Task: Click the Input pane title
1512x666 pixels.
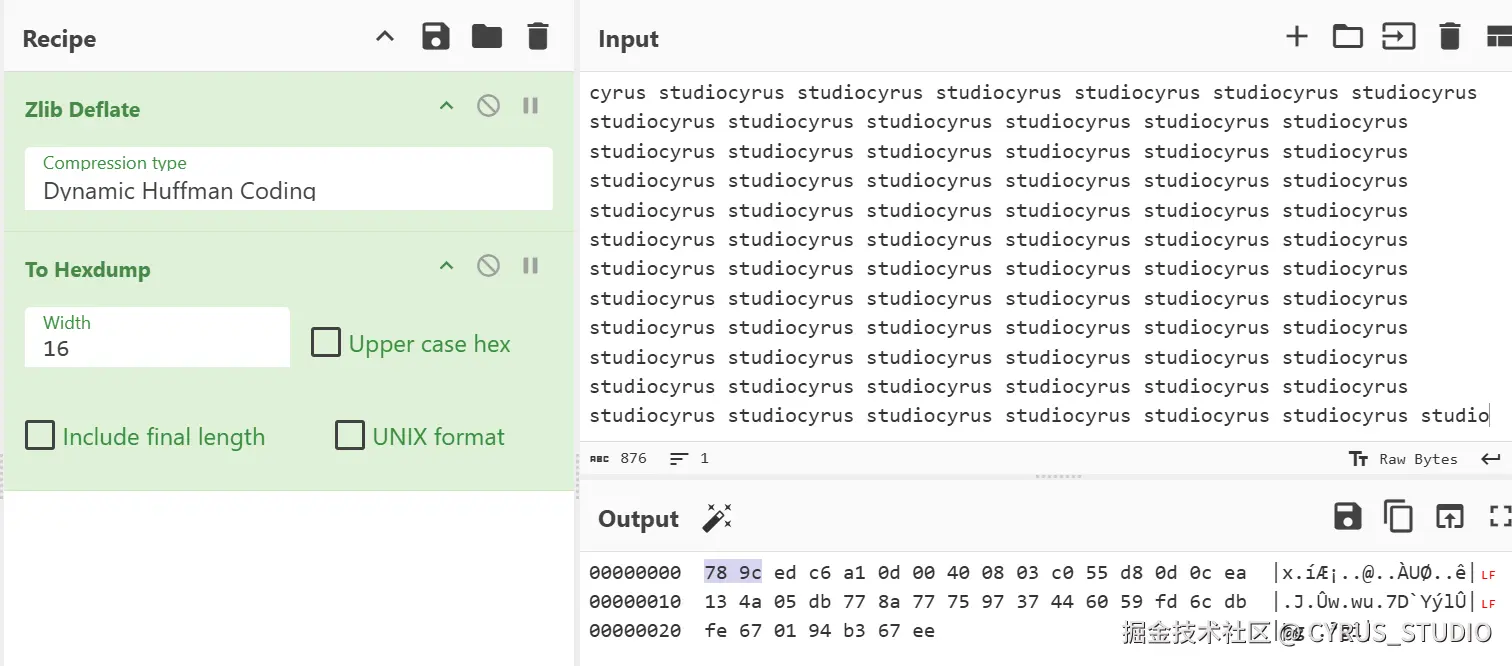Action: (x=628, y=39)
